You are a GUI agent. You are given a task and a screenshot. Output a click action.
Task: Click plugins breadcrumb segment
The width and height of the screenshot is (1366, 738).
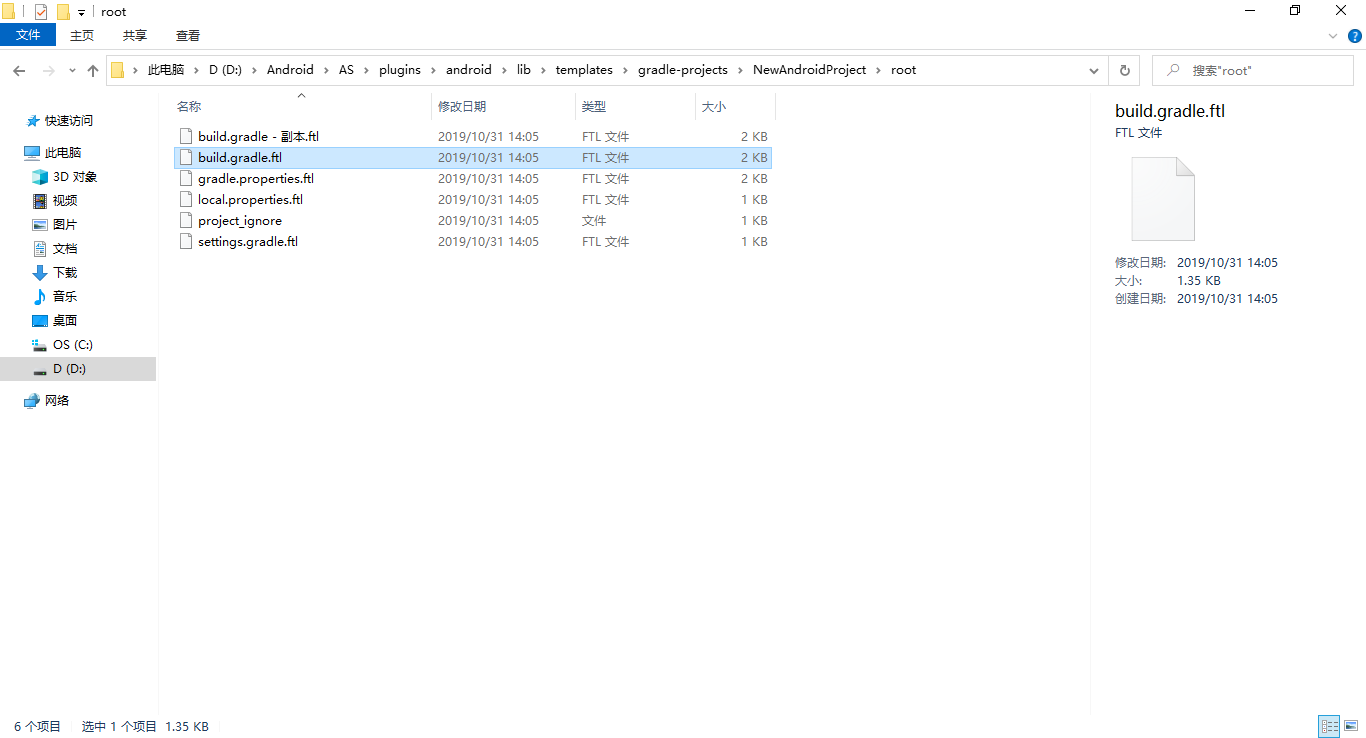click(400, 70)
